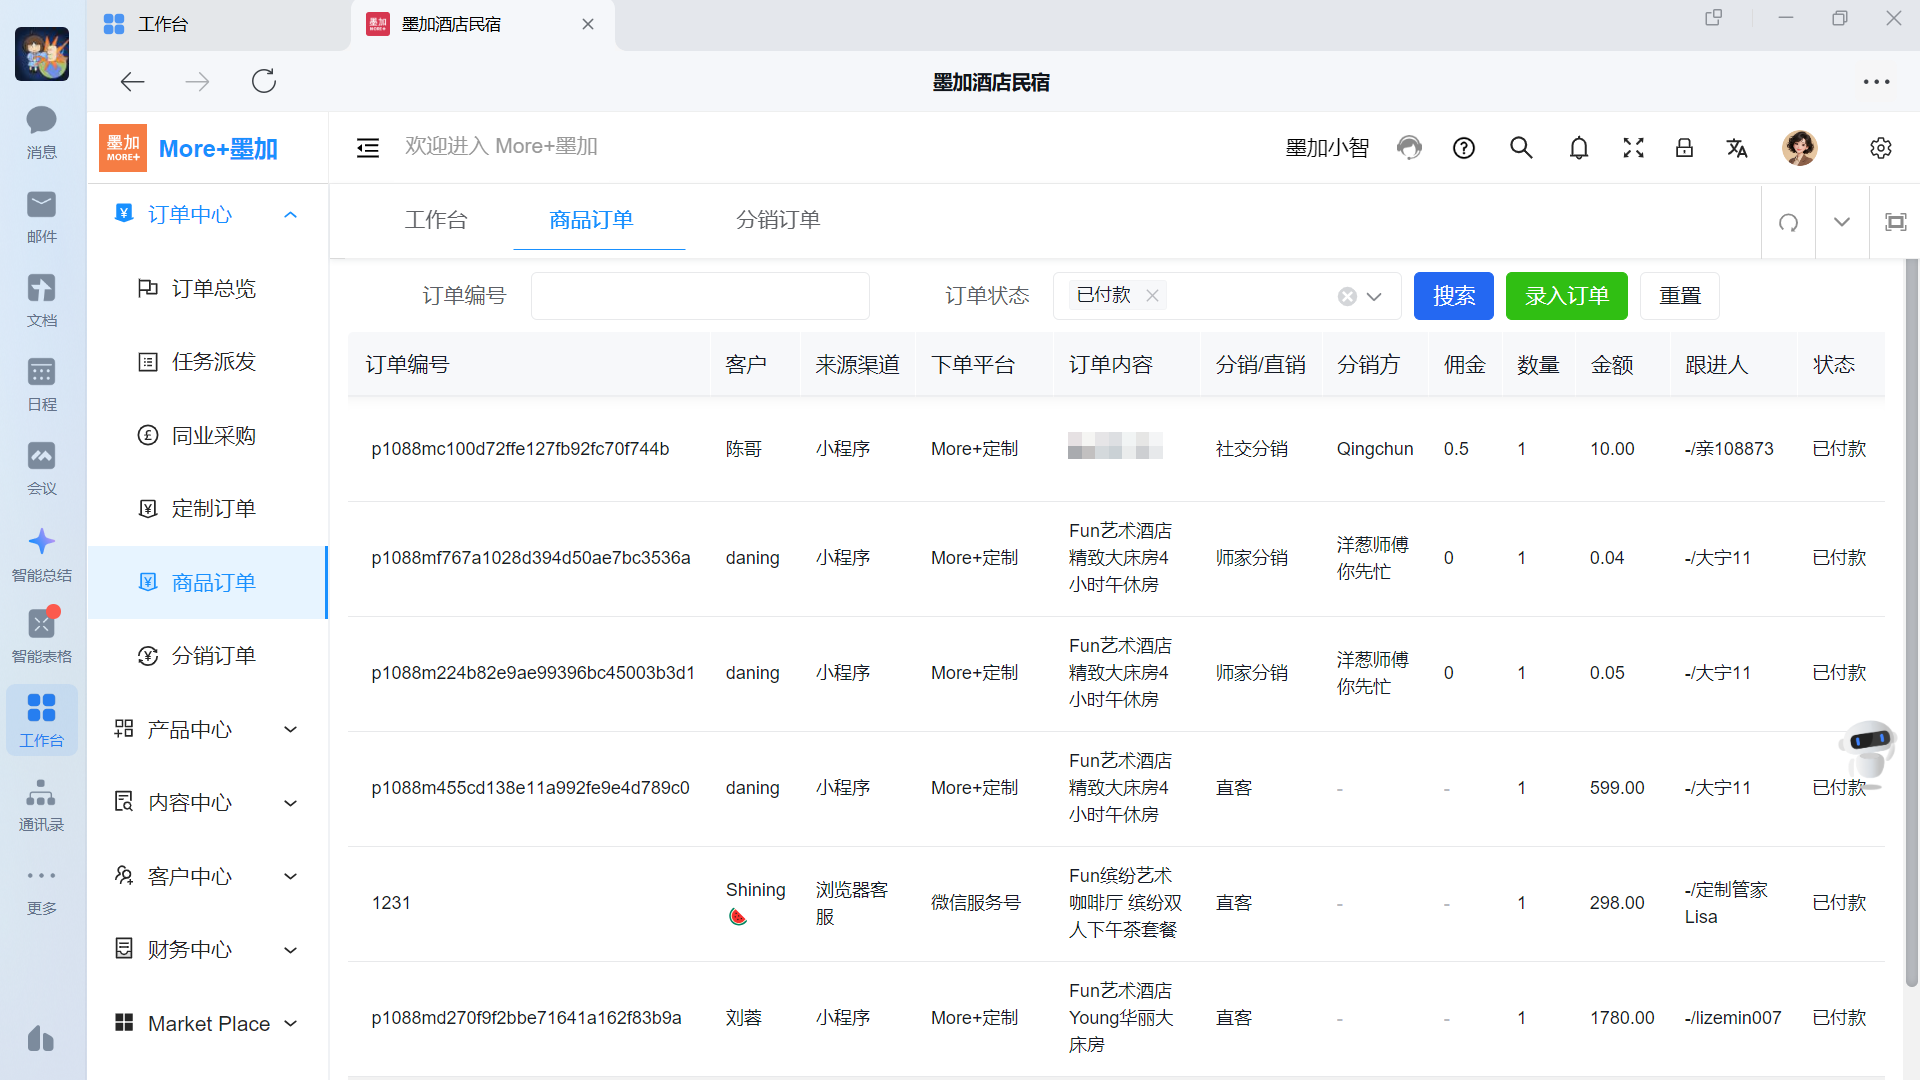
Task: Toggle fullscreen mode icon in header
Action: tap(1633, 148)
